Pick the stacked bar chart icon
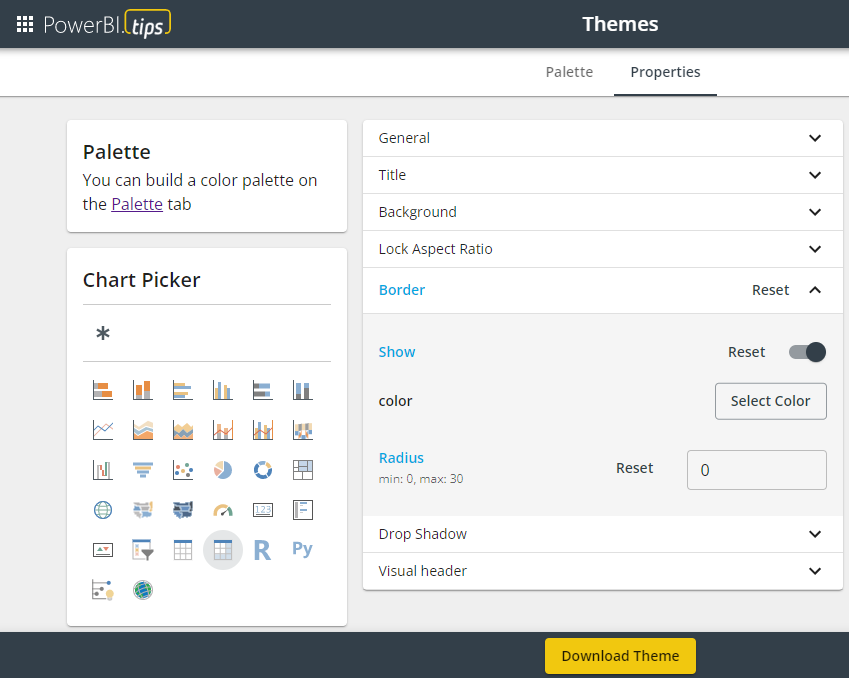 point(103,390)
